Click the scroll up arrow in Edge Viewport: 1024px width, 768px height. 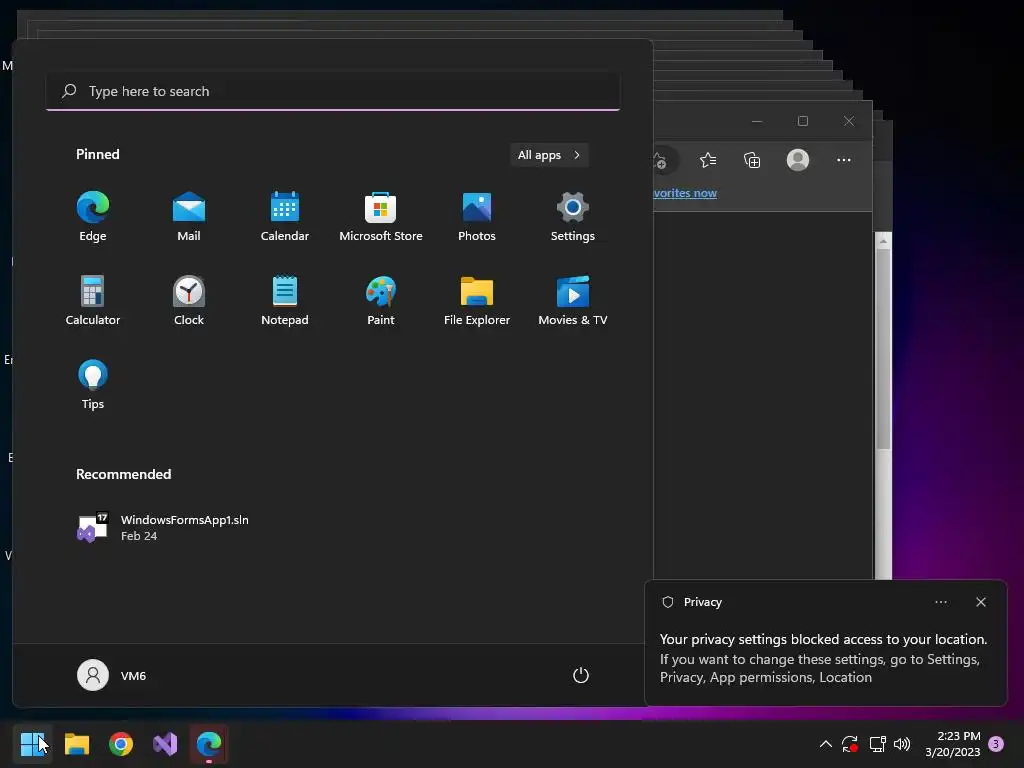(x=884, y=241)
